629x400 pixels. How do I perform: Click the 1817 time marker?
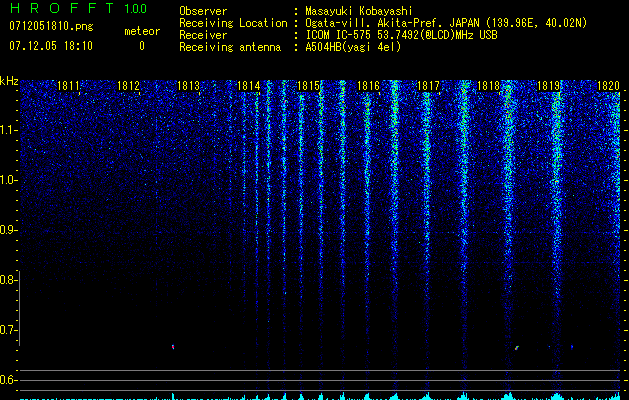(x=428, y=85)
